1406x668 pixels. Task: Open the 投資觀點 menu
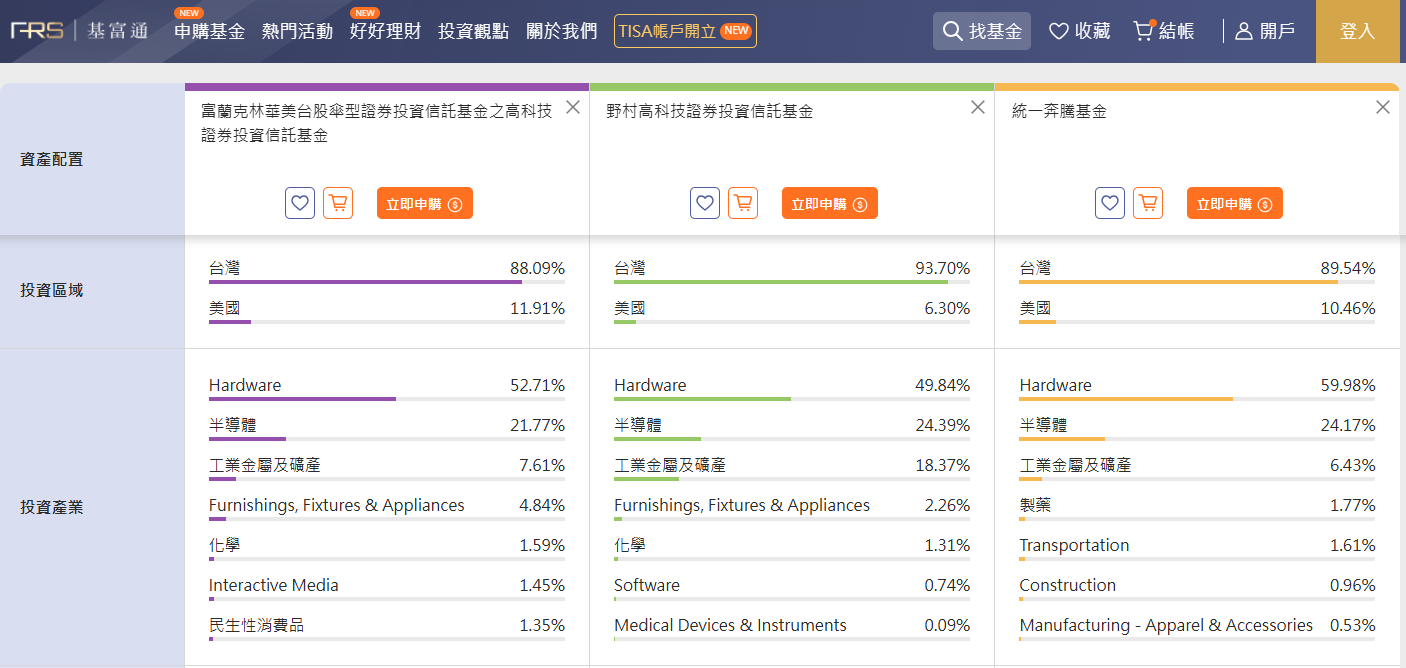coord(473,31)
